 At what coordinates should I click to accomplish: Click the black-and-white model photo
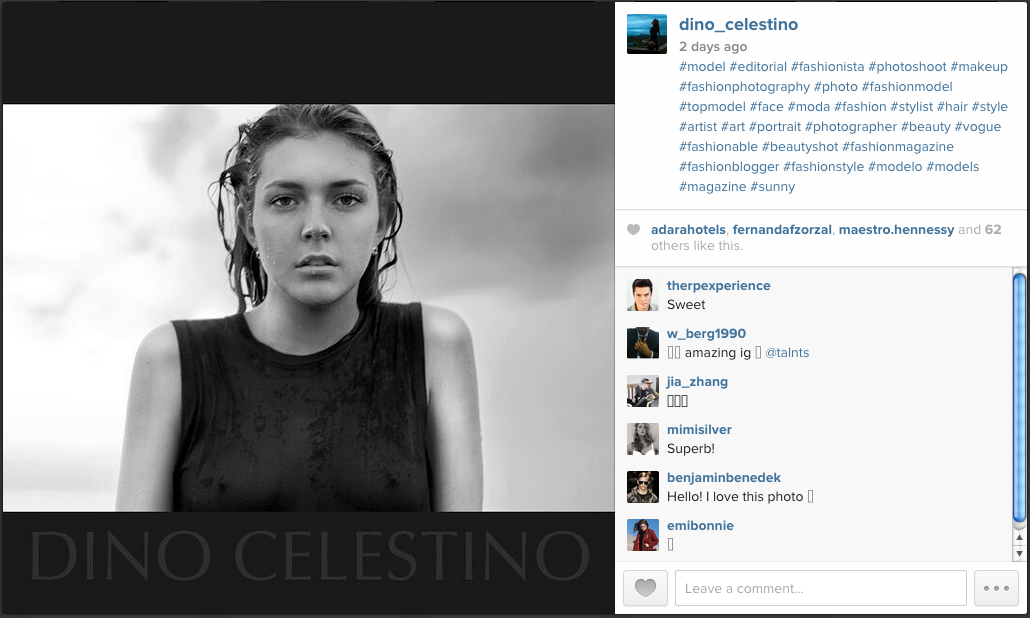pos(309,307)
